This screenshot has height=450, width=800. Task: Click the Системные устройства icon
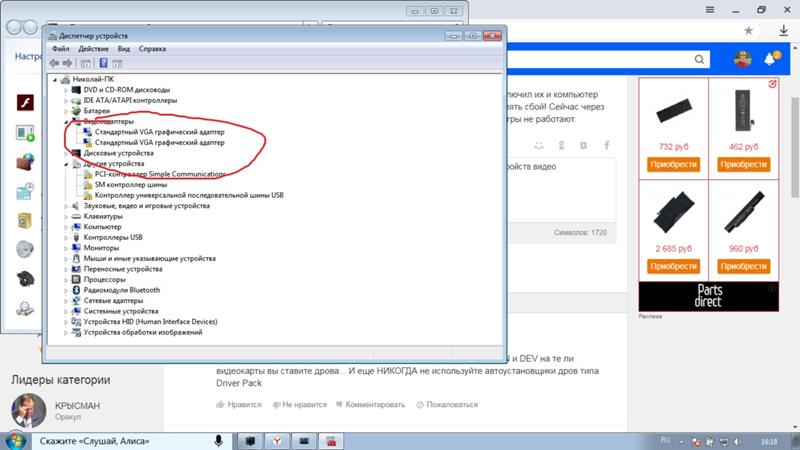tap(76, 311)
